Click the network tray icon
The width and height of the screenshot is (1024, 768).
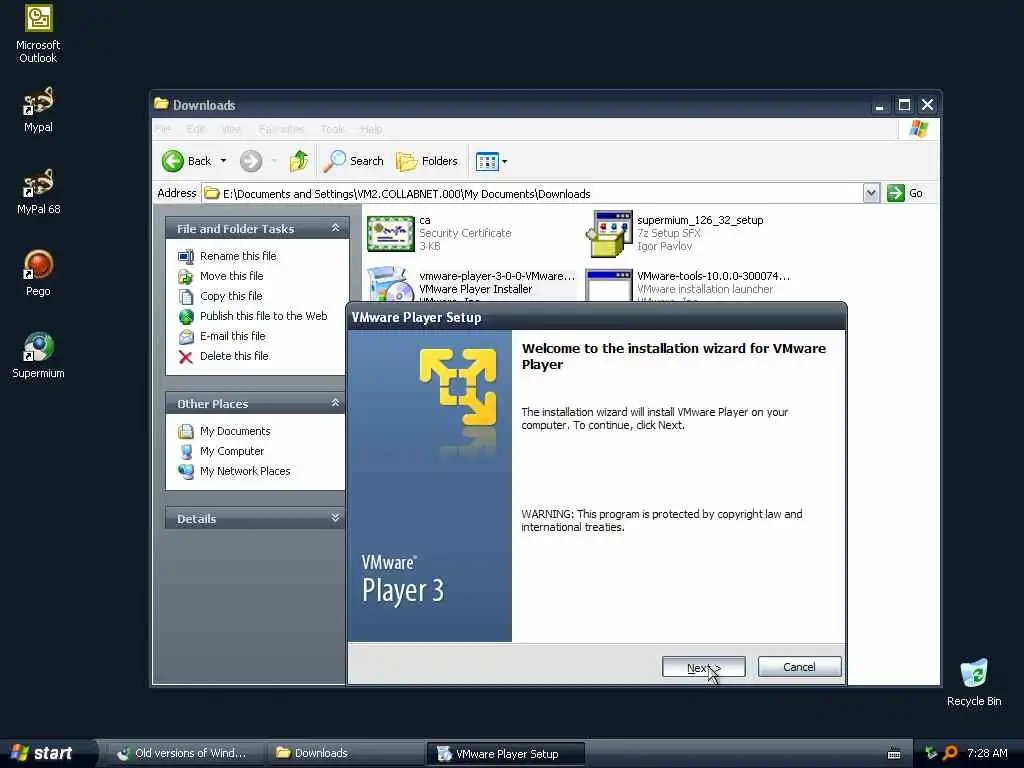931,753
